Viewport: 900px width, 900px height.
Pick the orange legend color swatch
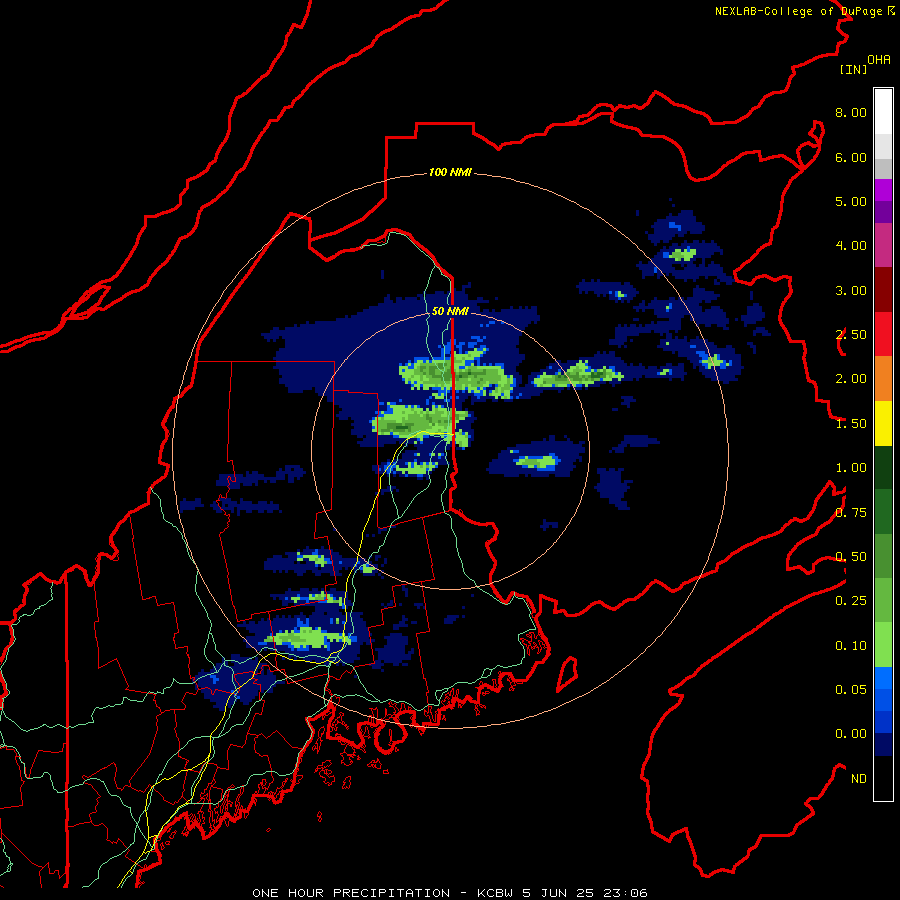[x=883, y=378]
